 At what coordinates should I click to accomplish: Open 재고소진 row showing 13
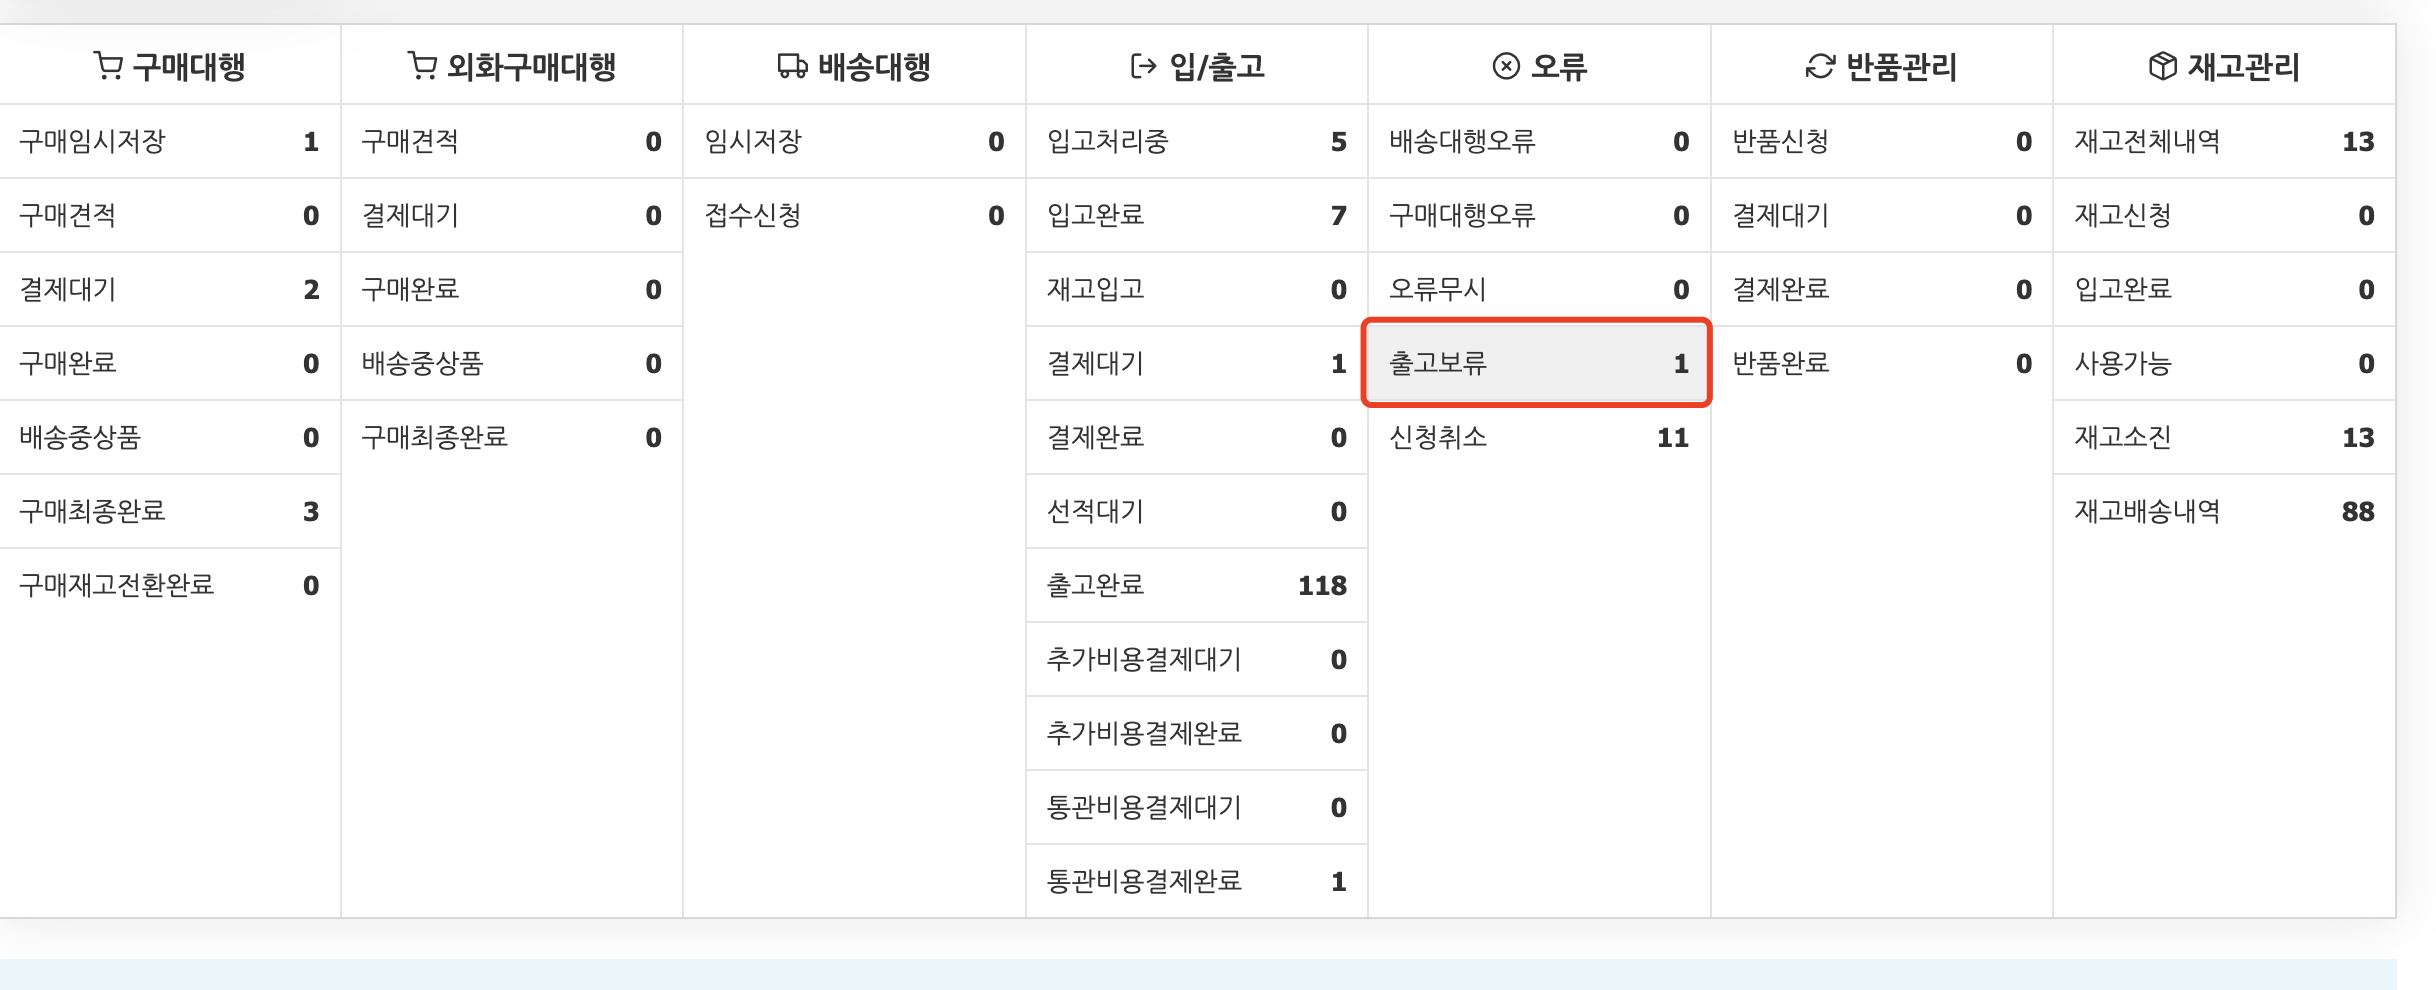tap(2224, 437)
